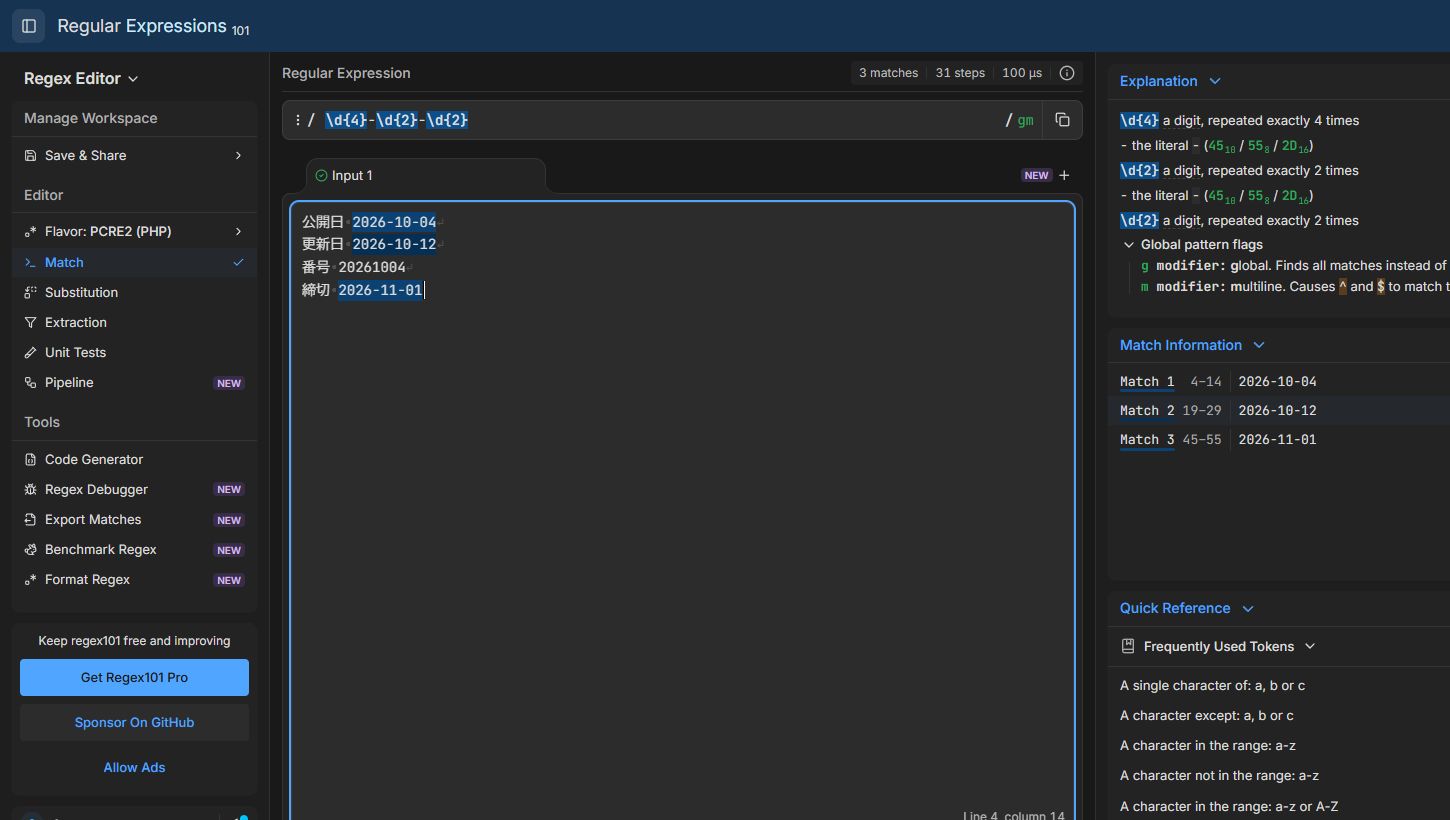The width and height of the screenshot is (1450, 820).
Task: Click the Substitution mode icon
Action: click(30, 293)
